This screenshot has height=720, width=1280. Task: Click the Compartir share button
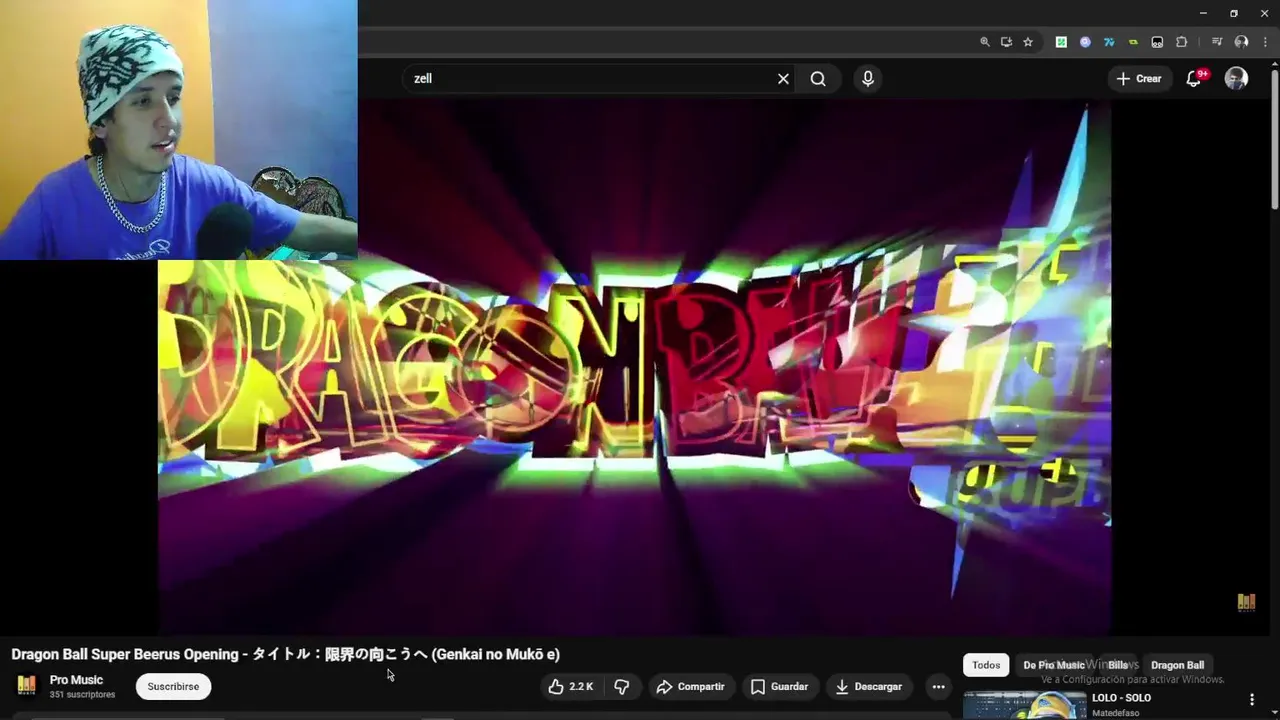tap(690, 686)
